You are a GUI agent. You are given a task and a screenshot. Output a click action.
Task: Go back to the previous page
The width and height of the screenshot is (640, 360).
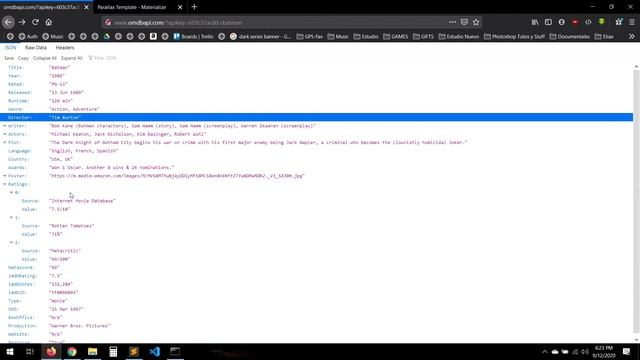point(9,22)
